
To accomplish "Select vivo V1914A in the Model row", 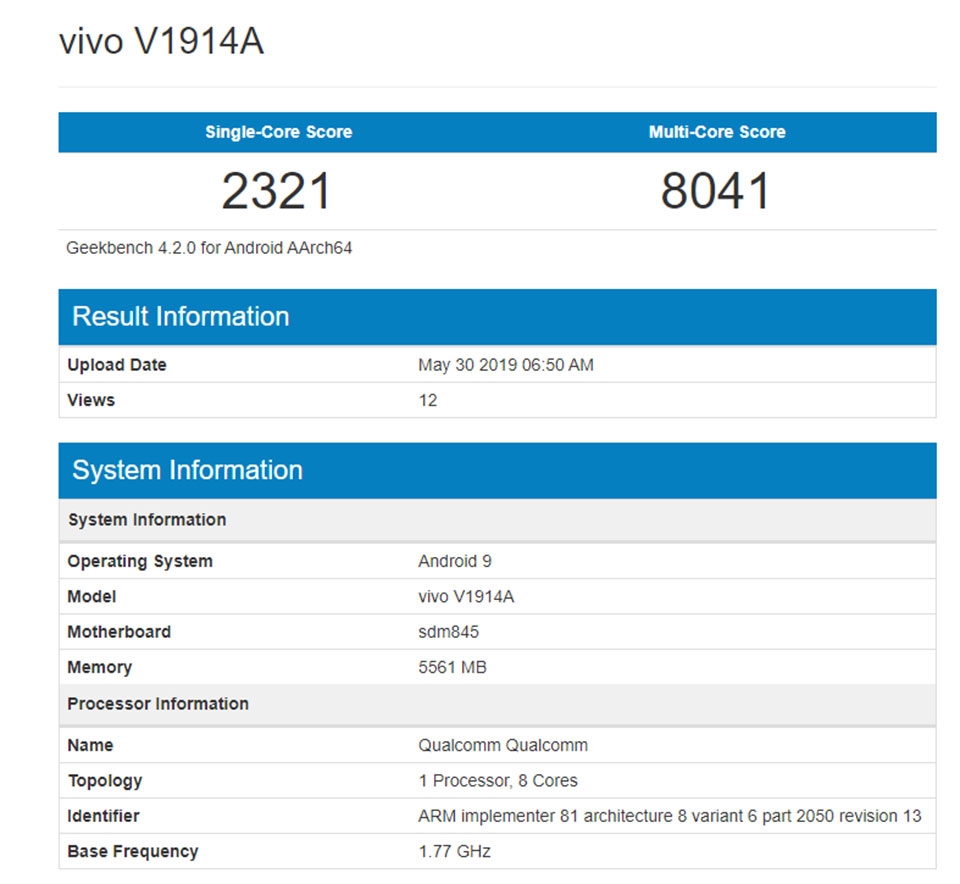I will (466, 597).
